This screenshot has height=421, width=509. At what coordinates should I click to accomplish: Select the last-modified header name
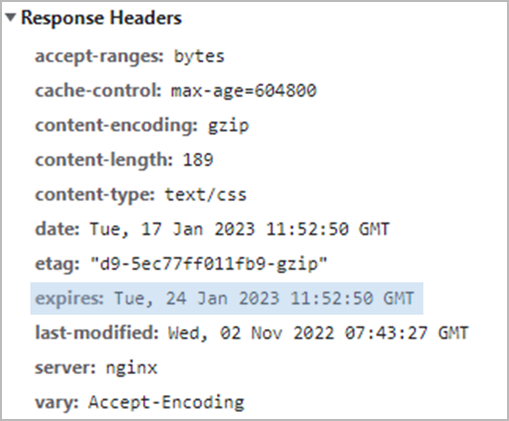pos(97,333)
